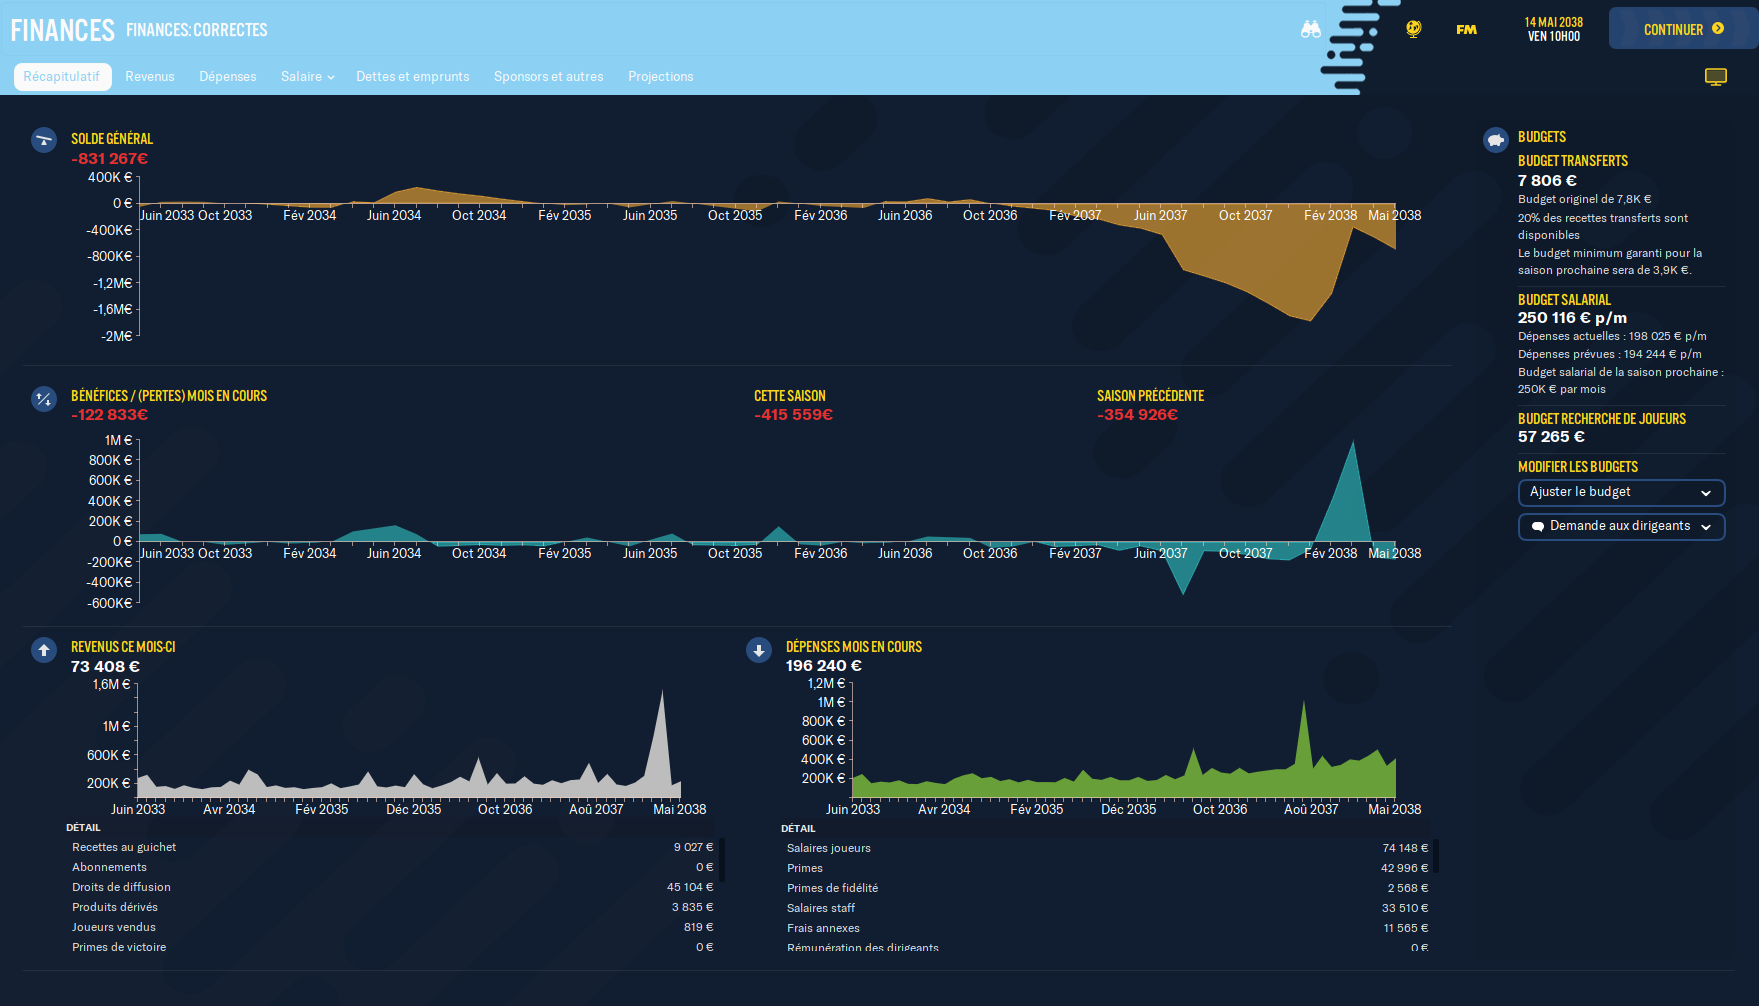Click the Budgets piggy bank icon

pyautogui.click(x=1496, y=140)
